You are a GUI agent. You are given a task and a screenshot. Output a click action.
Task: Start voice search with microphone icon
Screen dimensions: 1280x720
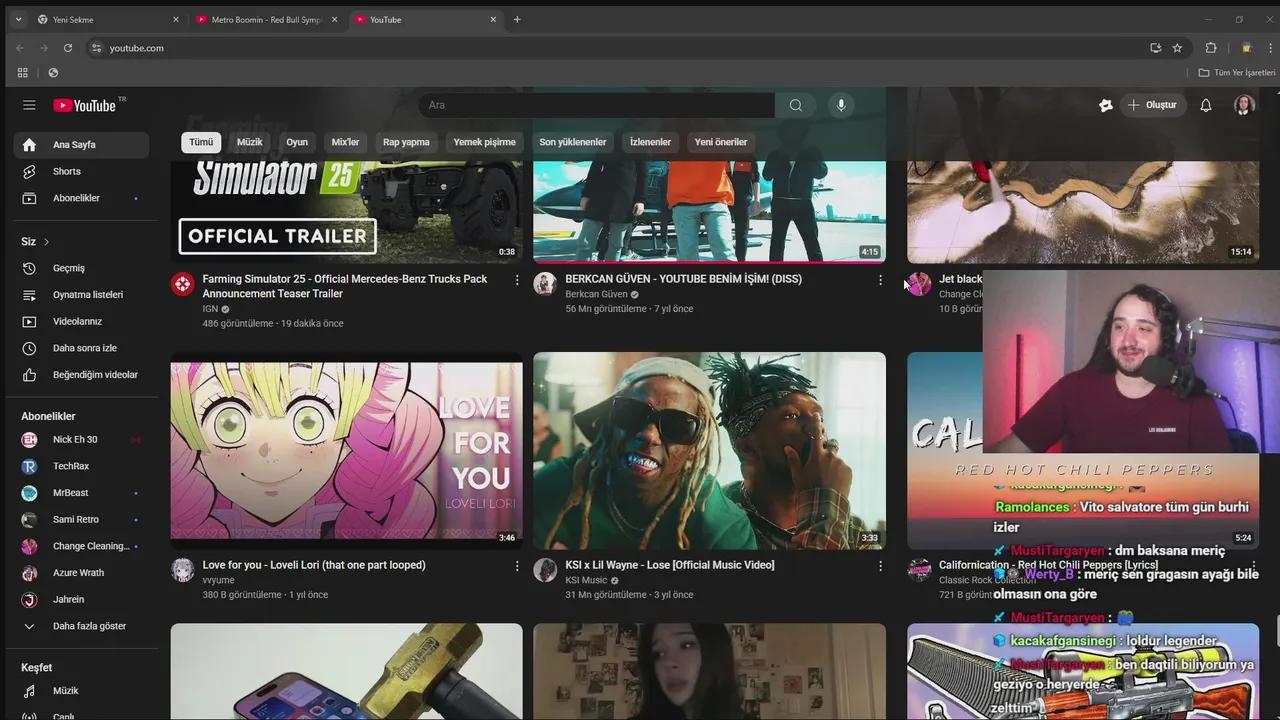841,105
